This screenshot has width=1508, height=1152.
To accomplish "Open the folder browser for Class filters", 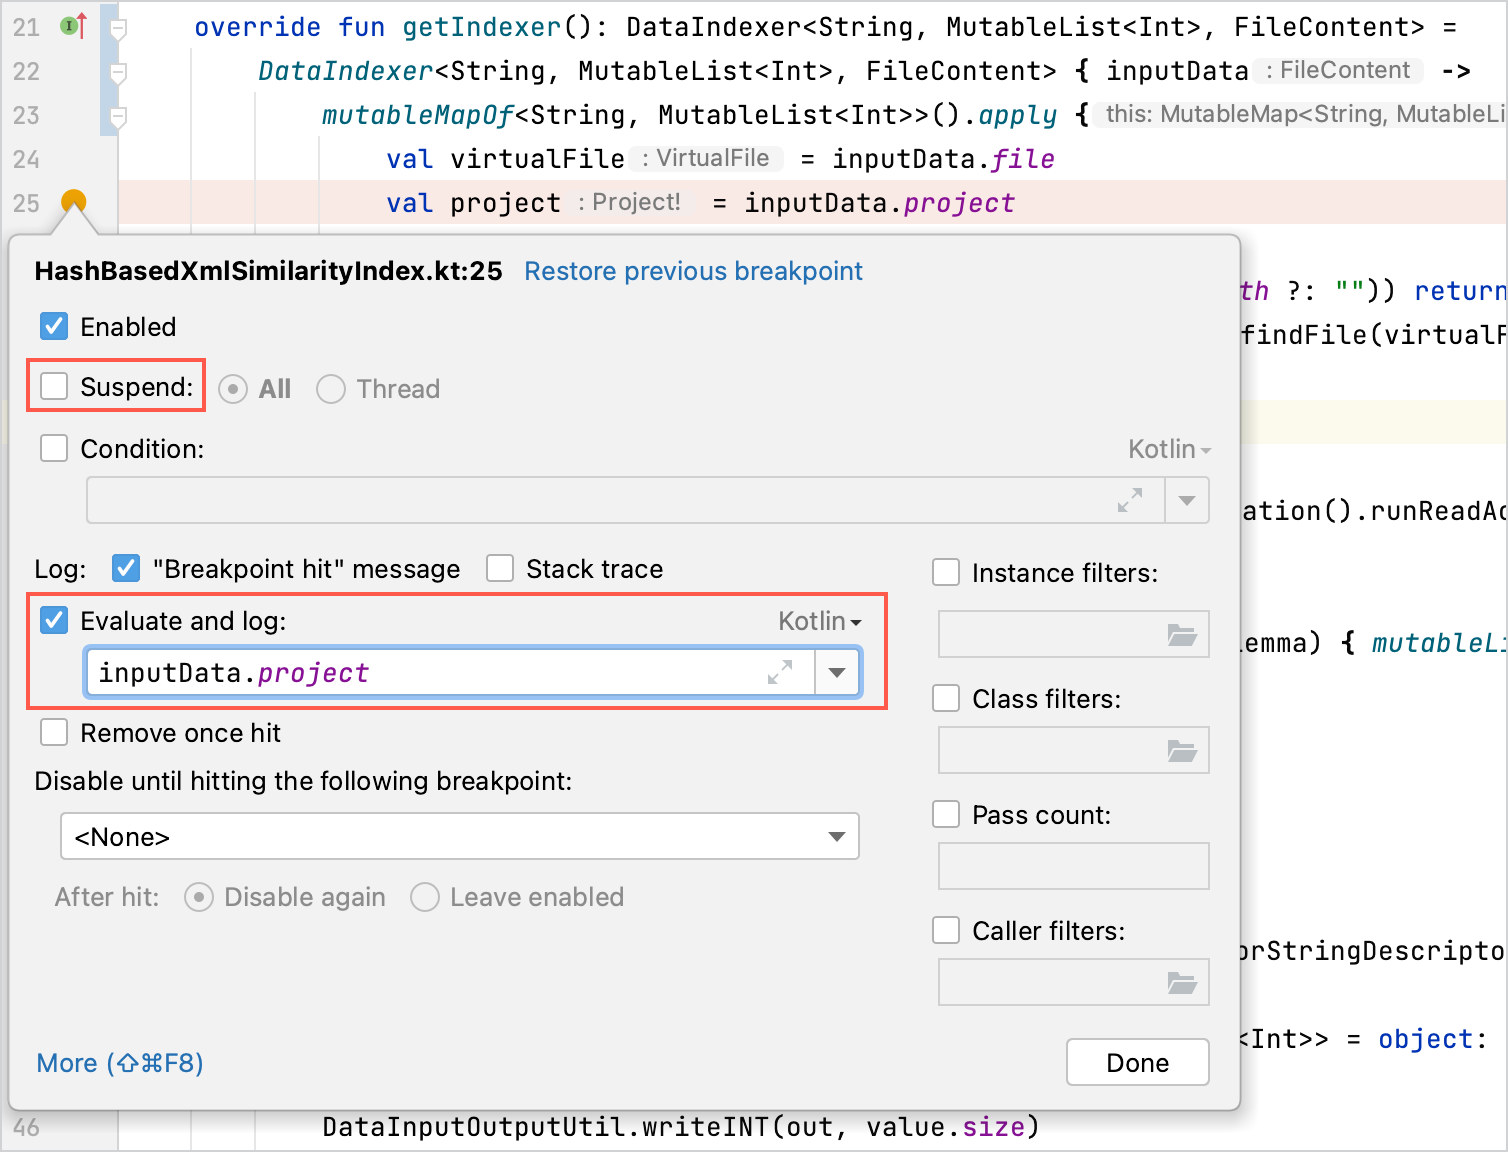I will pyautogui.click(x=1183, y=749).
